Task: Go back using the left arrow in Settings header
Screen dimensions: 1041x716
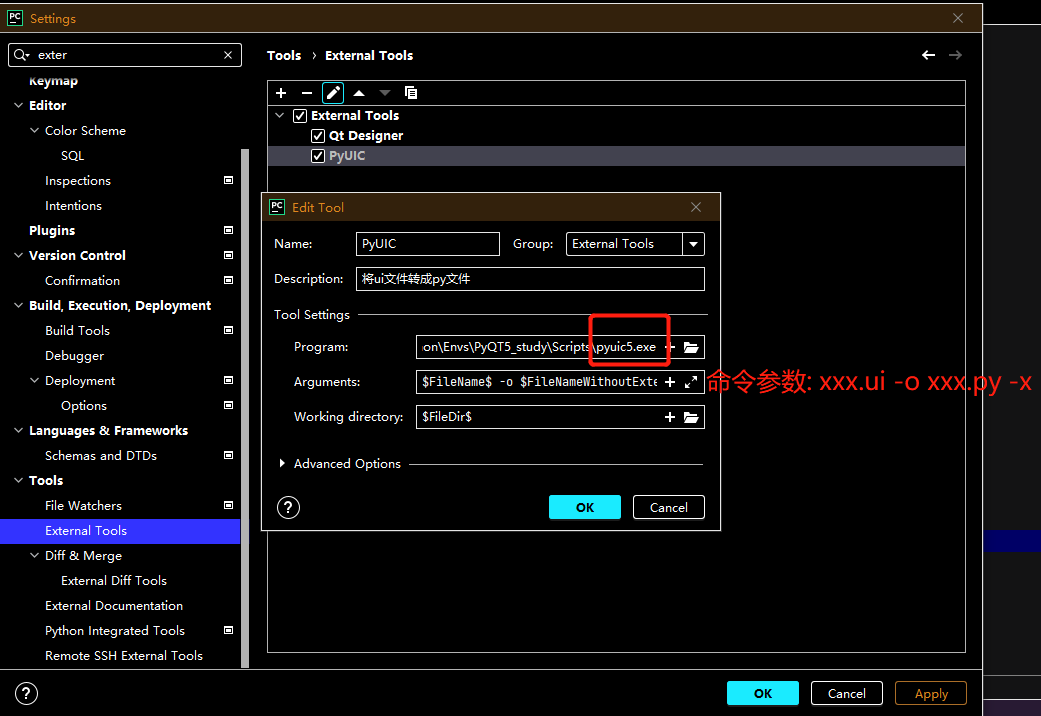Action: [x=928, y=55]
